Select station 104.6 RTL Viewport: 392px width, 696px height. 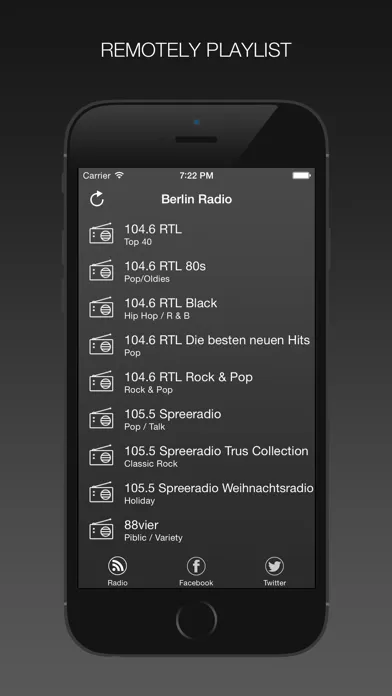click(x=153, y=229)
